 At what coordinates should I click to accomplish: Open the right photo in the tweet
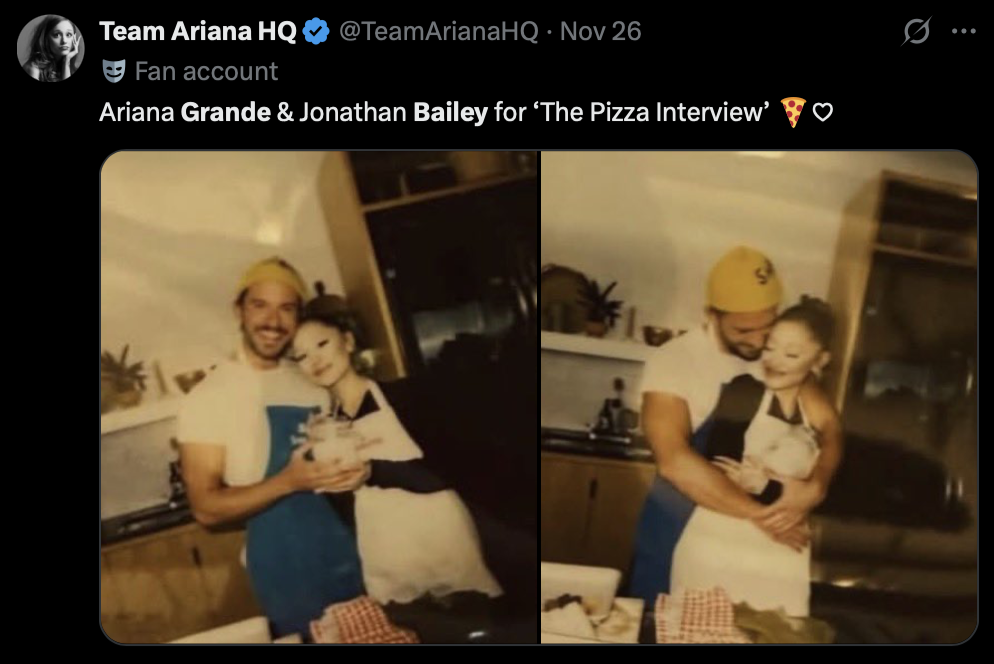click(759, 397)
